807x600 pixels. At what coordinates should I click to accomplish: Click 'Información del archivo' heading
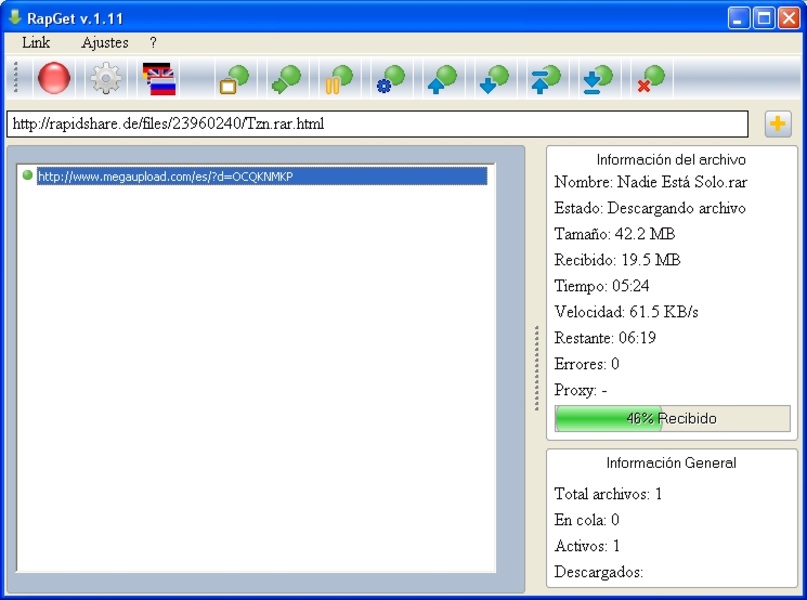671,160
